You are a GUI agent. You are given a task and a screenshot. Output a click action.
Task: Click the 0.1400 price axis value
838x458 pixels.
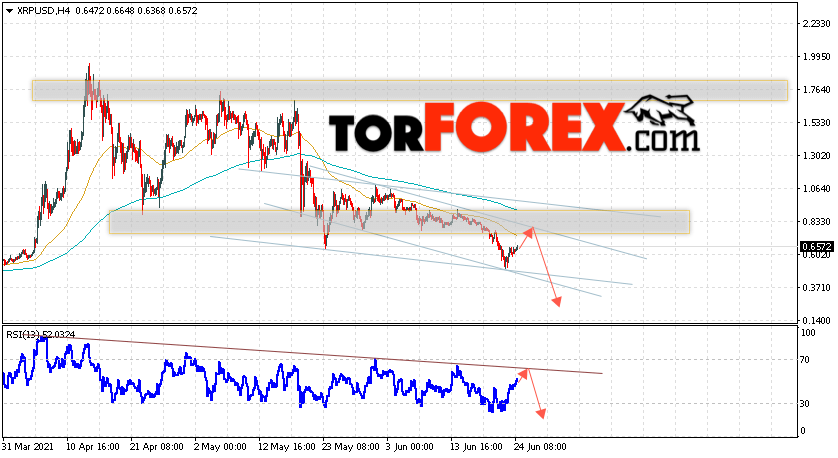[x=817, y=321]
